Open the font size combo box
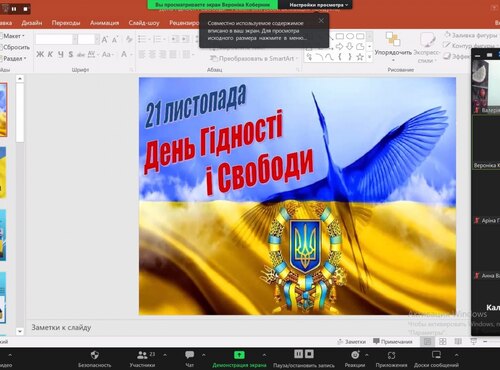 click(88, 39)
